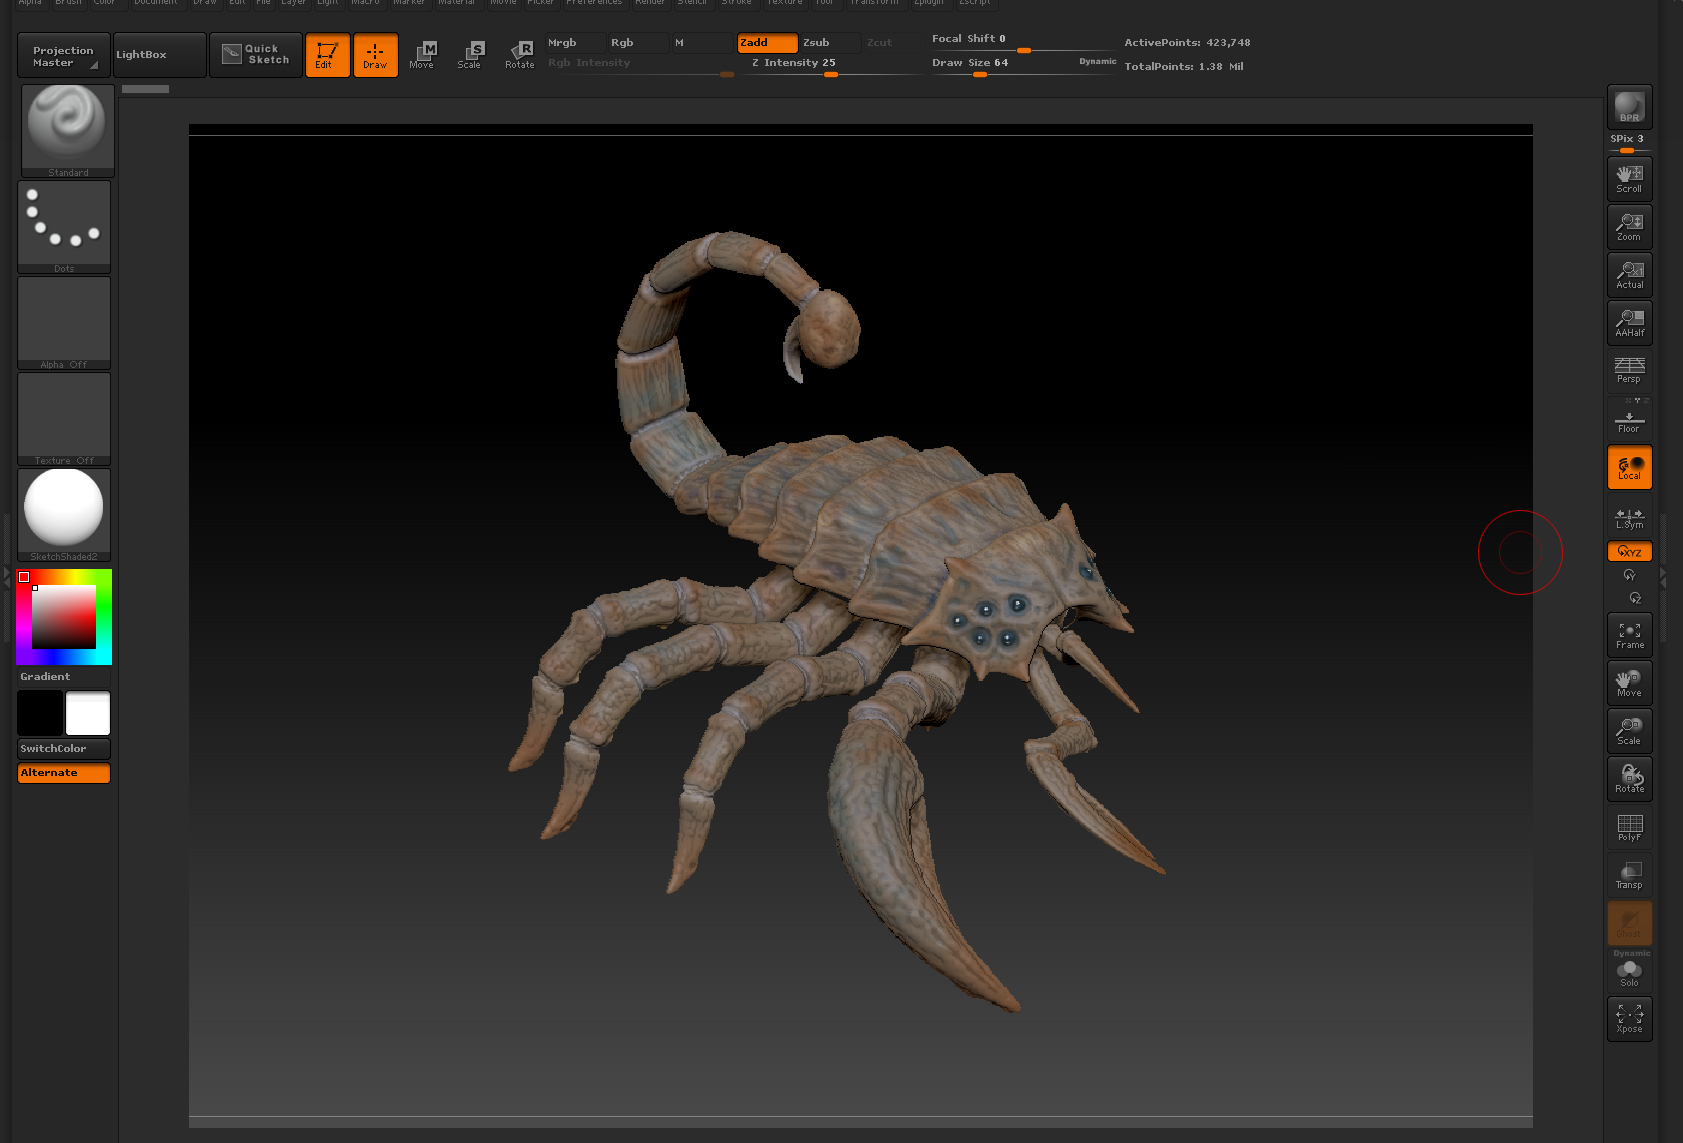Viewport: 1683px width, 1143px height.
Task: Click the SketchShaded2 material sphere
Action: (64, 510)
